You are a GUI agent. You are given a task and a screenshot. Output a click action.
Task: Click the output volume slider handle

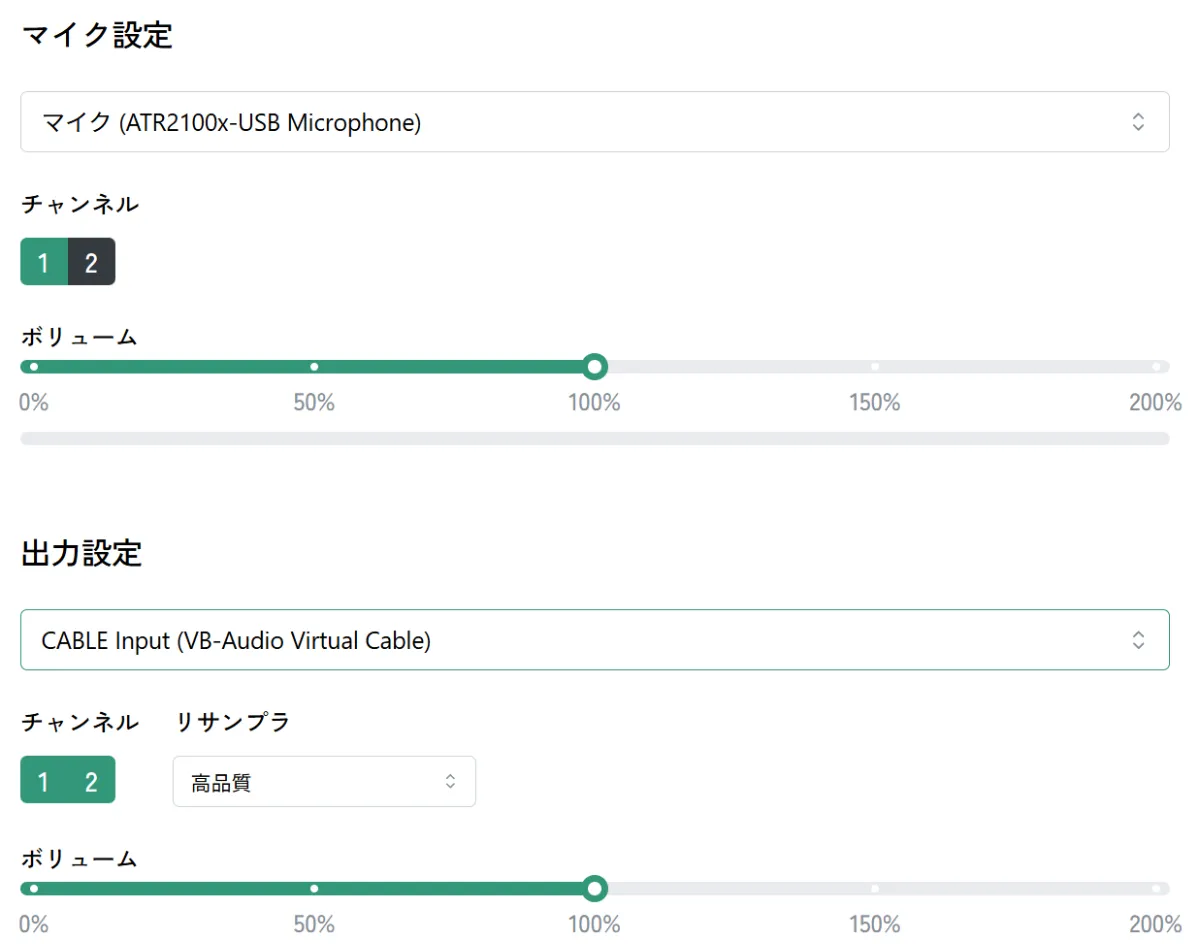(595, 888)
